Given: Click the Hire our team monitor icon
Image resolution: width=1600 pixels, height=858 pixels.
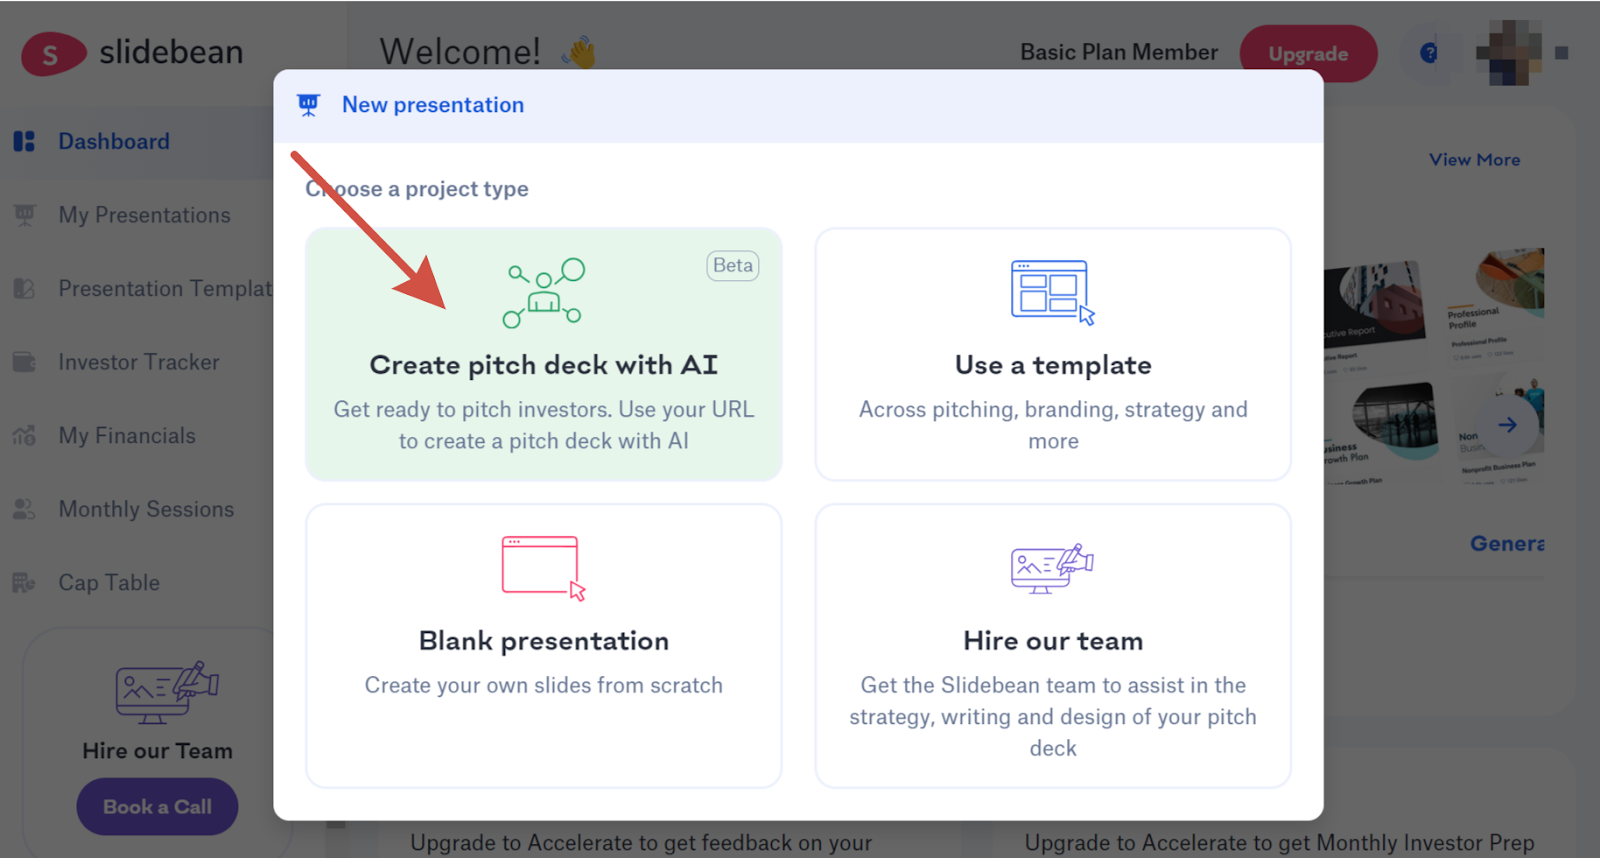Looking at the screenshot, I should pos(1052,569).
